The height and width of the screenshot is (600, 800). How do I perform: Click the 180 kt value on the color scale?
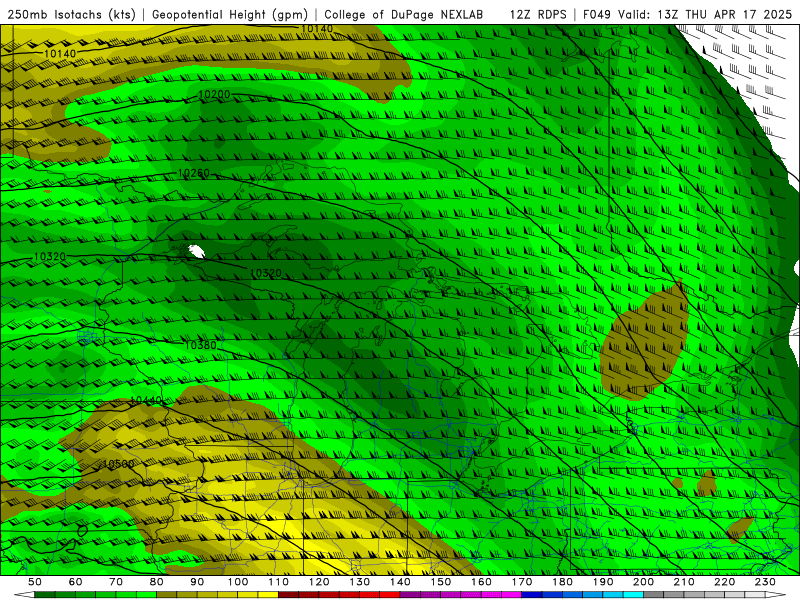[562, 582]
